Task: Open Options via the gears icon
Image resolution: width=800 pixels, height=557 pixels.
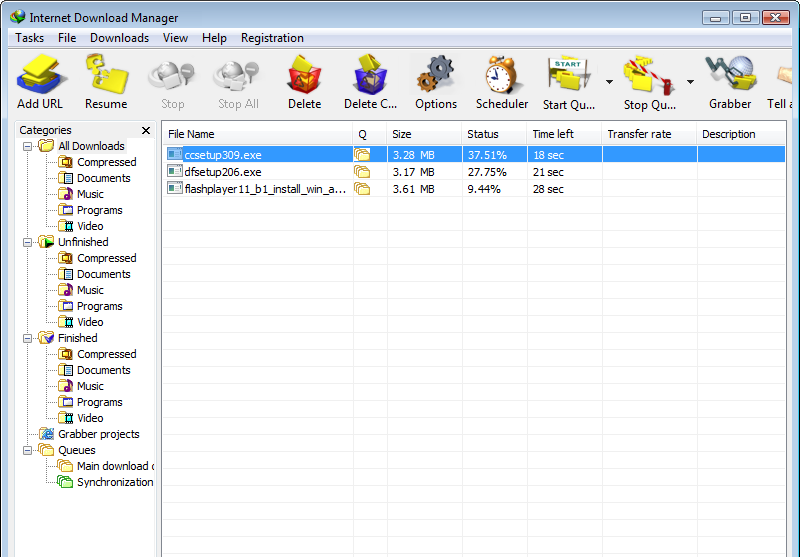Action: point(435,76)
